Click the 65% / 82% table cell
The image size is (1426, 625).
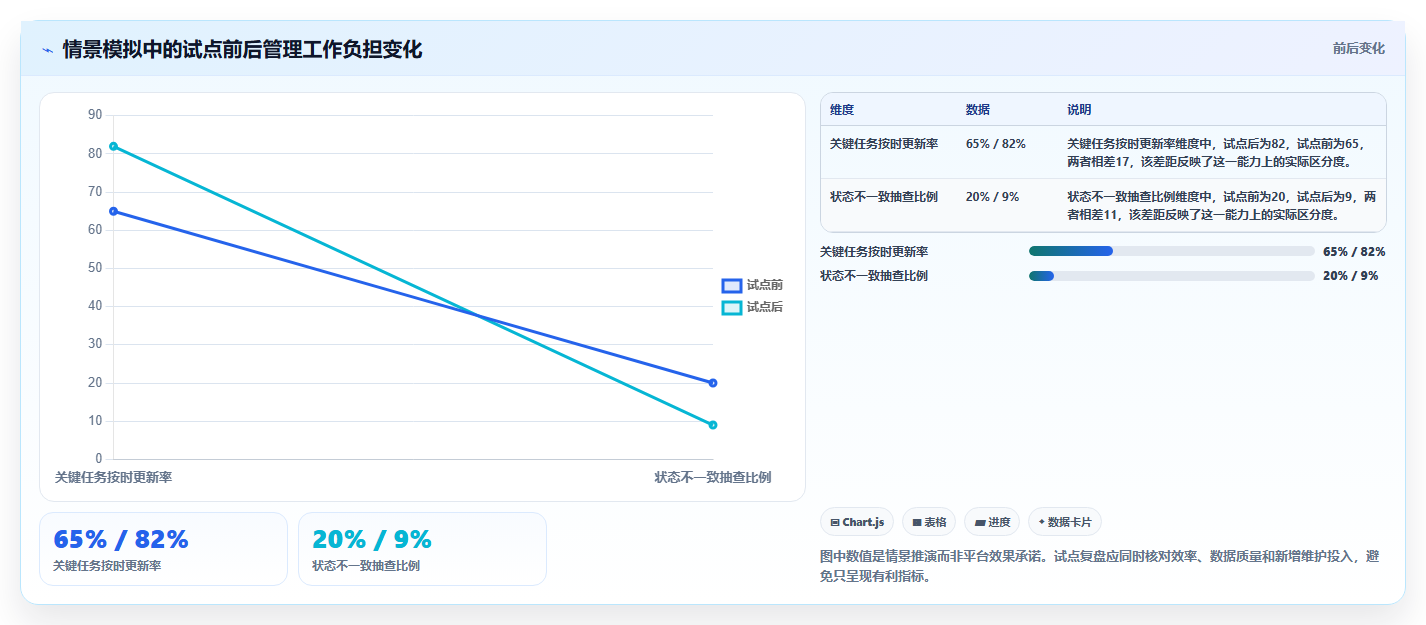996,144
